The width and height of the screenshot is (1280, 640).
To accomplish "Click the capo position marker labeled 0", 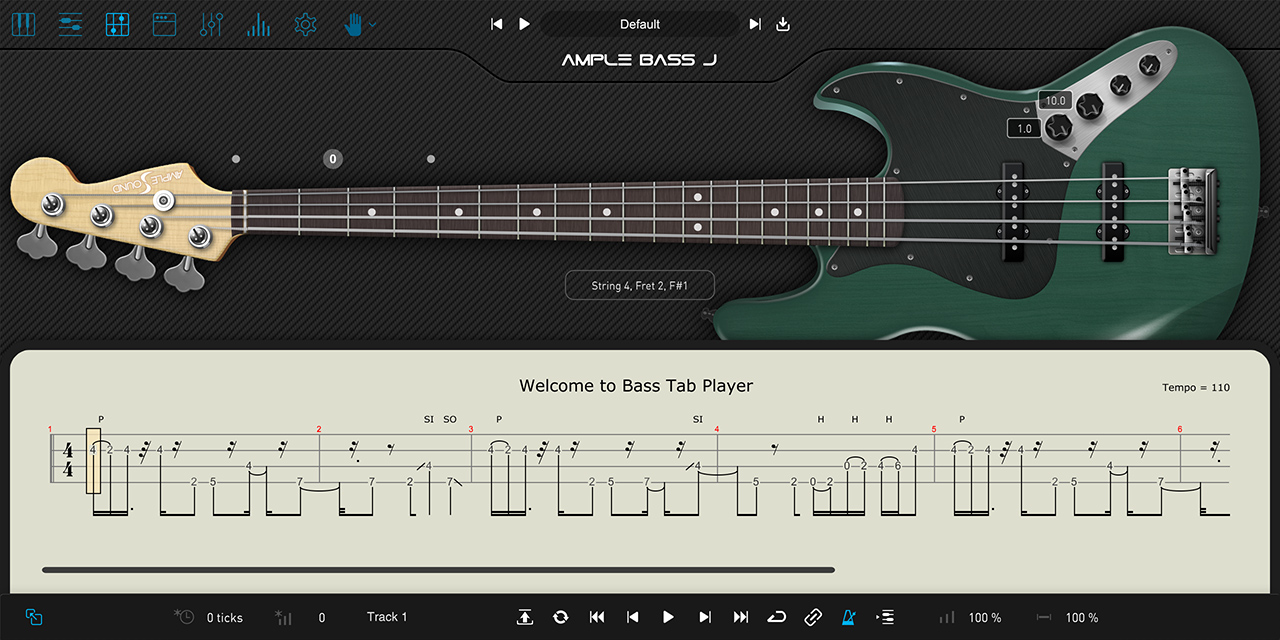I will pos(333,159).
